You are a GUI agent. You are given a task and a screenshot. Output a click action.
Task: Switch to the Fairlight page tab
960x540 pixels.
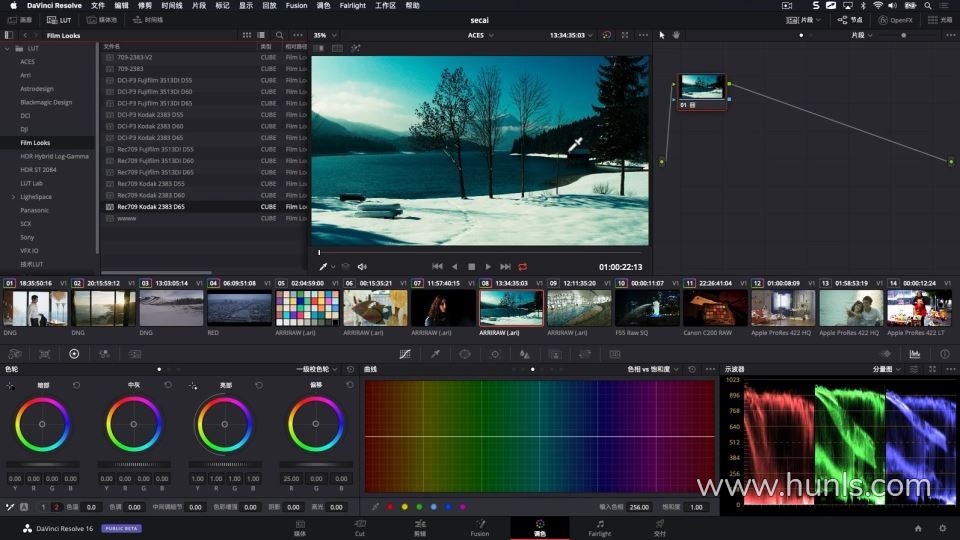tap(599, 527)
